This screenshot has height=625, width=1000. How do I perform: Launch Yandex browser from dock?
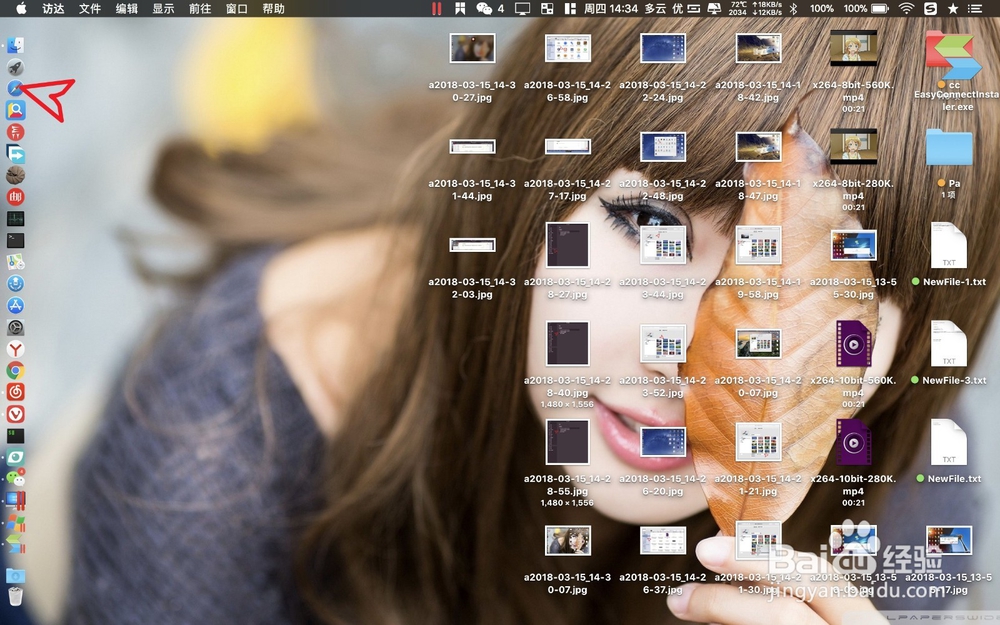[15, 349]
